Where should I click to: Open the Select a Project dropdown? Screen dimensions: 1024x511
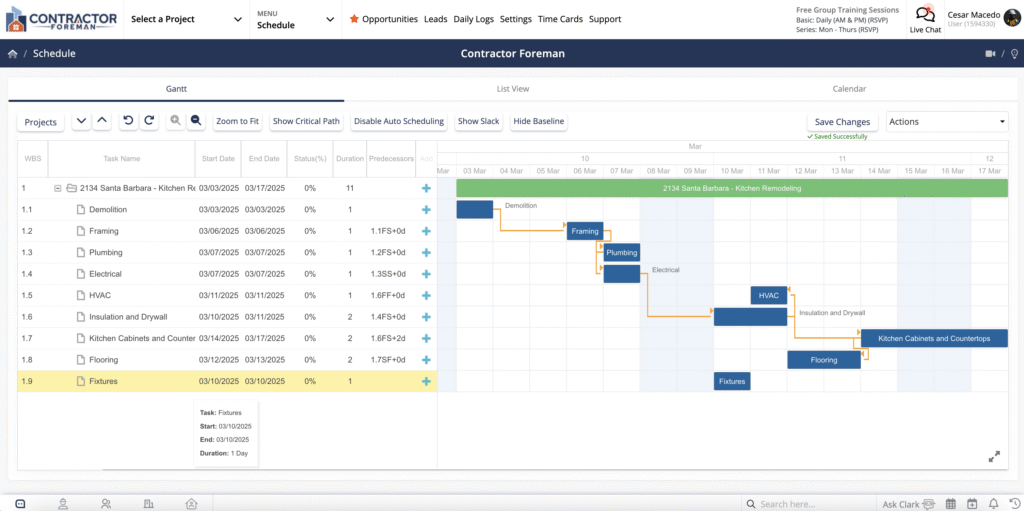[x=186, y=20]
